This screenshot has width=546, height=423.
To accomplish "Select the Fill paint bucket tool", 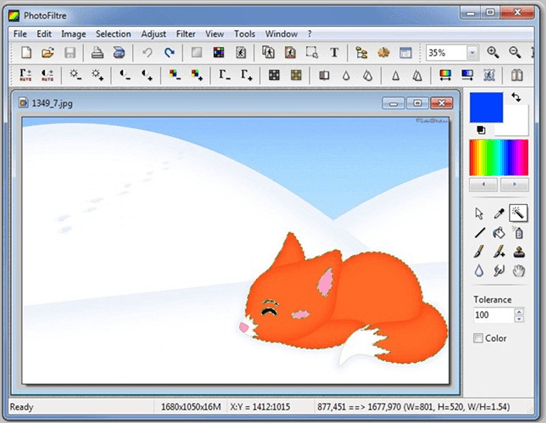I will tap(499, 233).
